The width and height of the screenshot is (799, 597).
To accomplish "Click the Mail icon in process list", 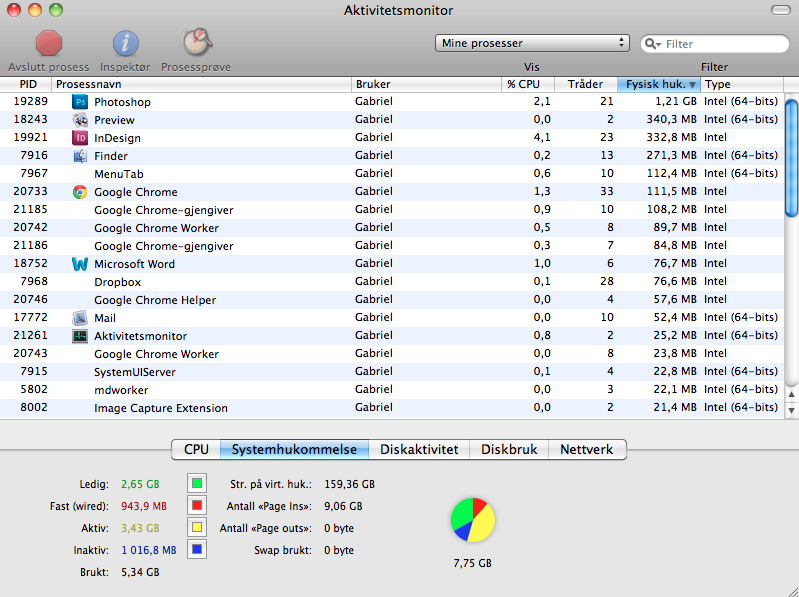I will tap(80, 318).
